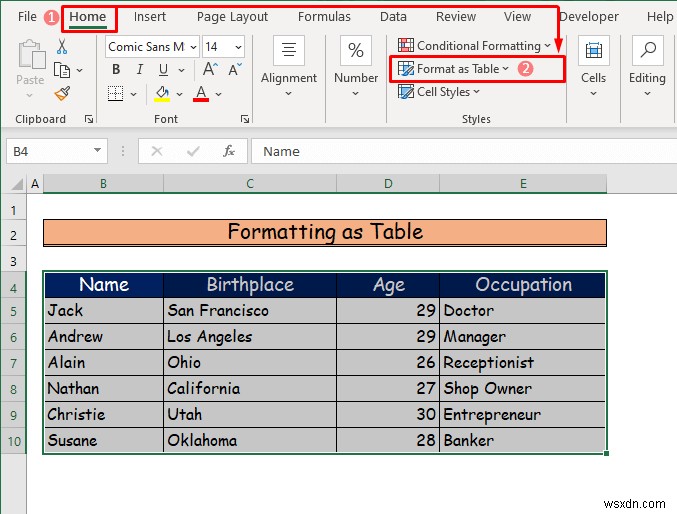Click Format as Table

[x=453, y=69]
